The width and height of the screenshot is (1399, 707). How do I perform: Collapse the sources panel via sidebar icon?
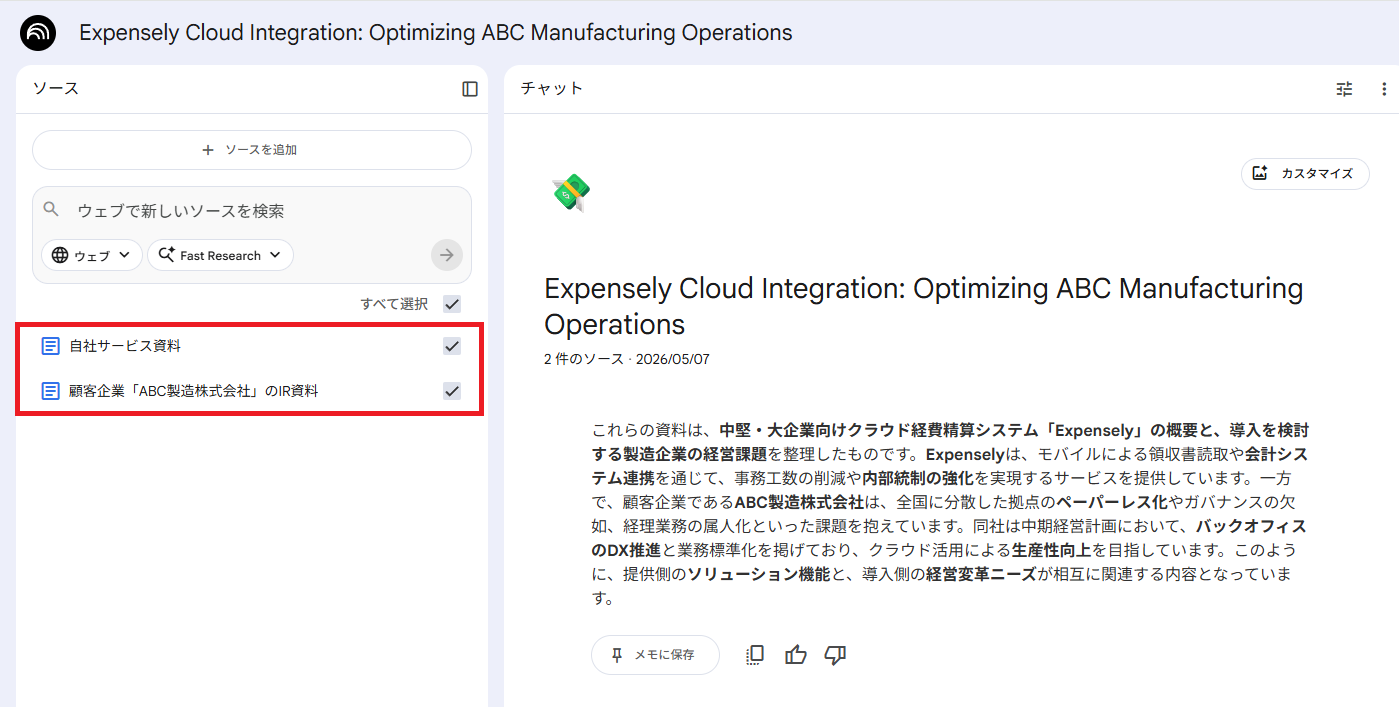pos(470,89)
